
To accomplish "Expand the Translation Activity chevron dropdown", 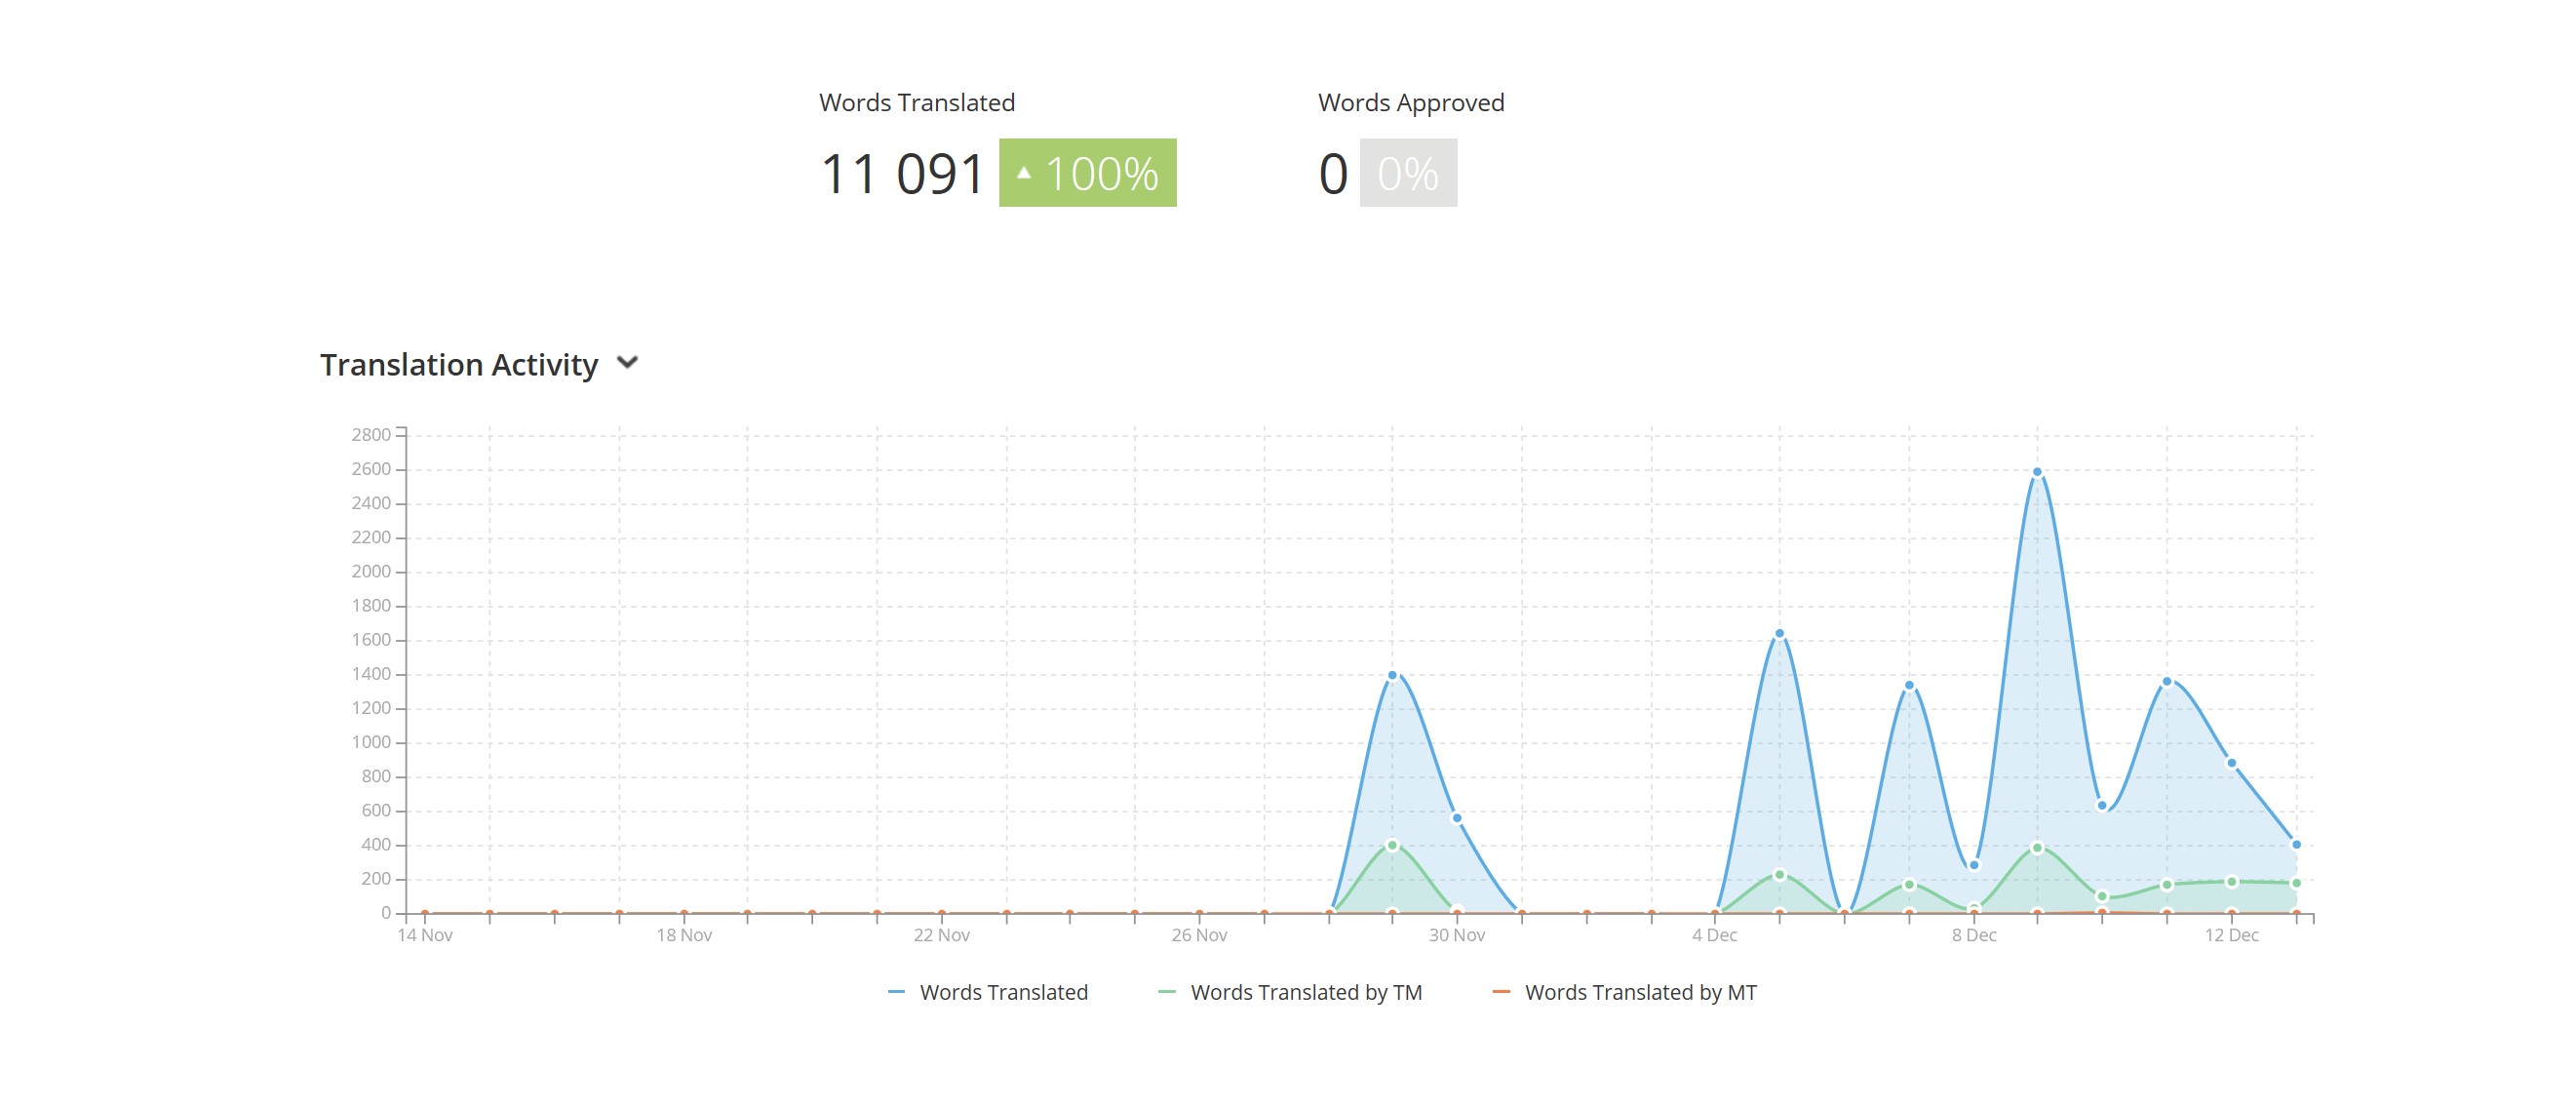I will (627, 363).
